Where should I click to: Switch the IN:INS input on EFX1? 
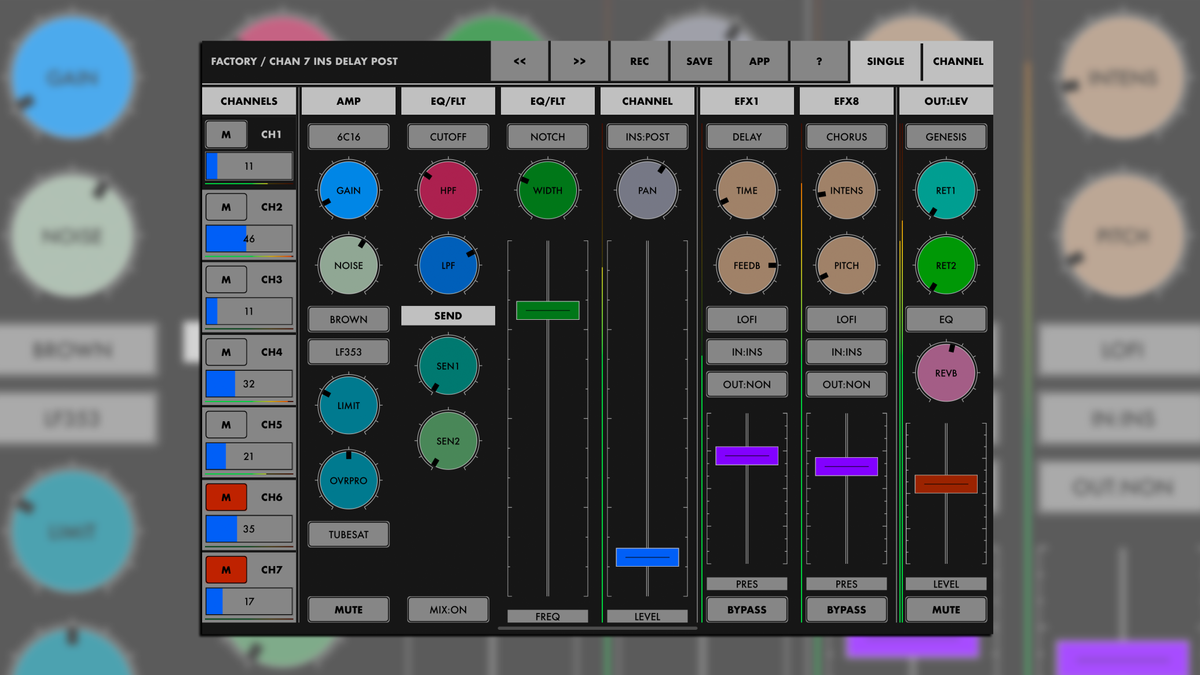click(746, 351)
